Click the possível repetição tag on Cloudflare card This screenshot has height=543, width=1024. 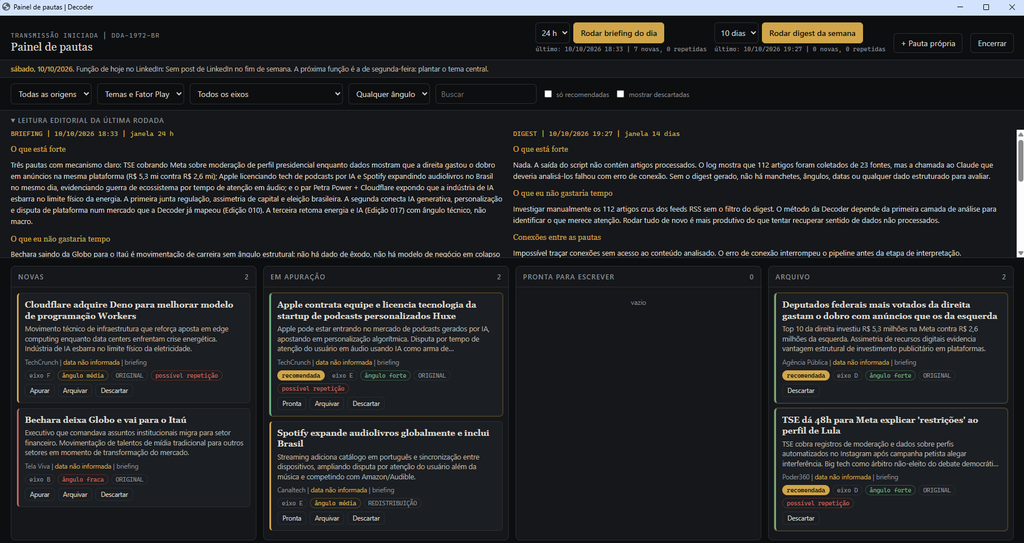tap(187, 376)
